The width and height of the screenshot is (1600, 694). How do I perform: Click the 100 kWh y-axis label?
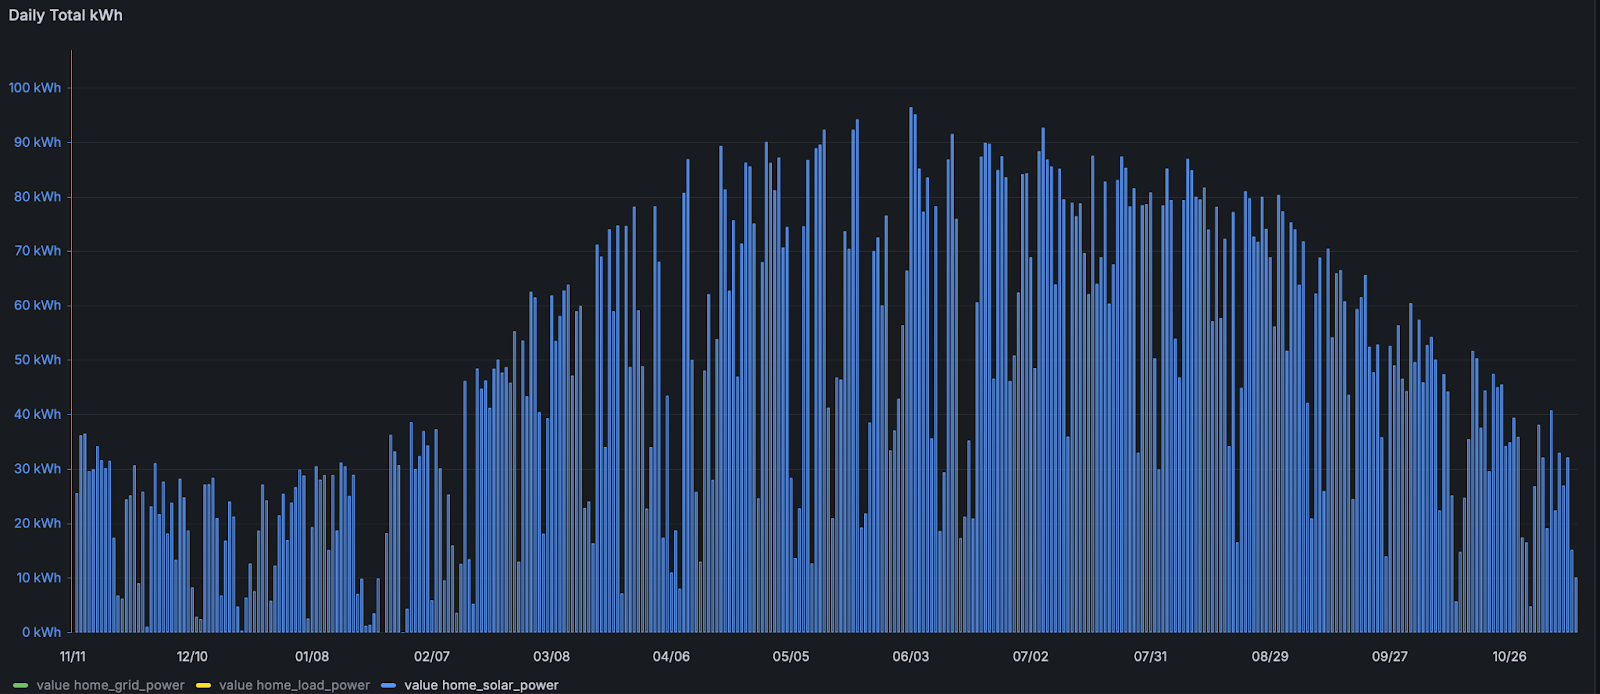coord(35,88)
